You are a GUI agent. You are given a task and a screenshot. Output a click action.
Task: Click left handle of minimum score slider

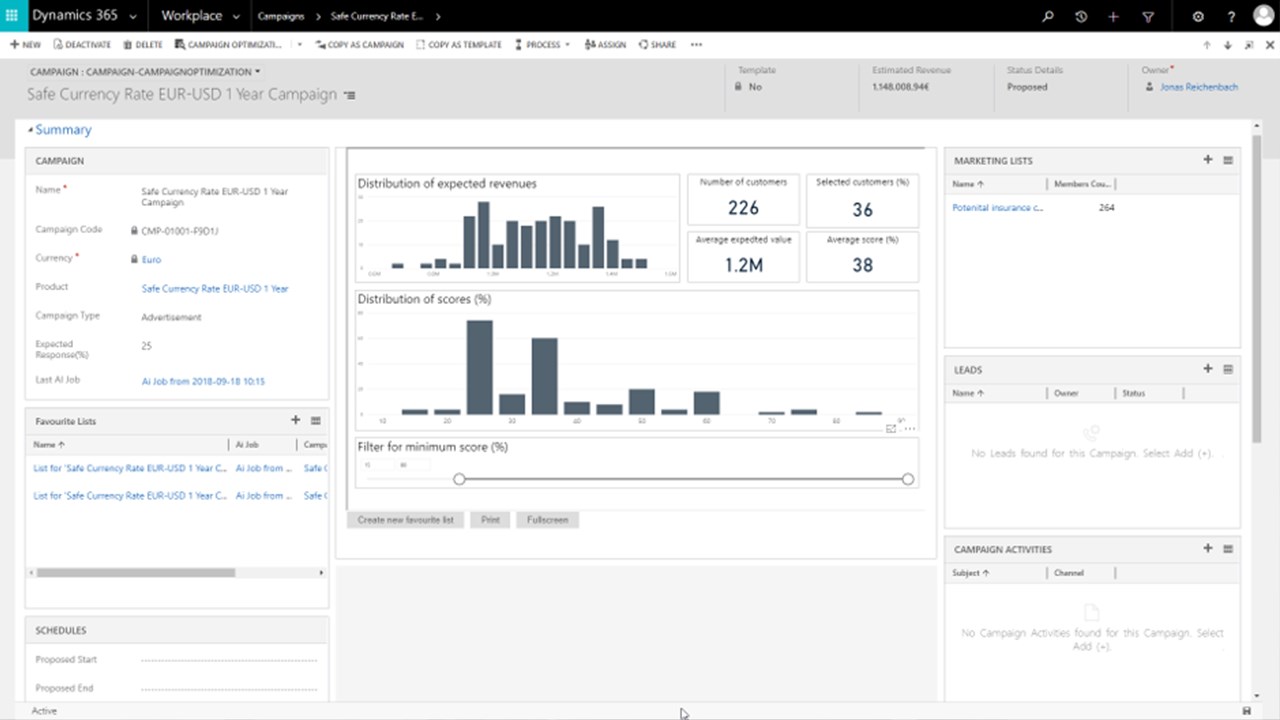pos(459,479)
